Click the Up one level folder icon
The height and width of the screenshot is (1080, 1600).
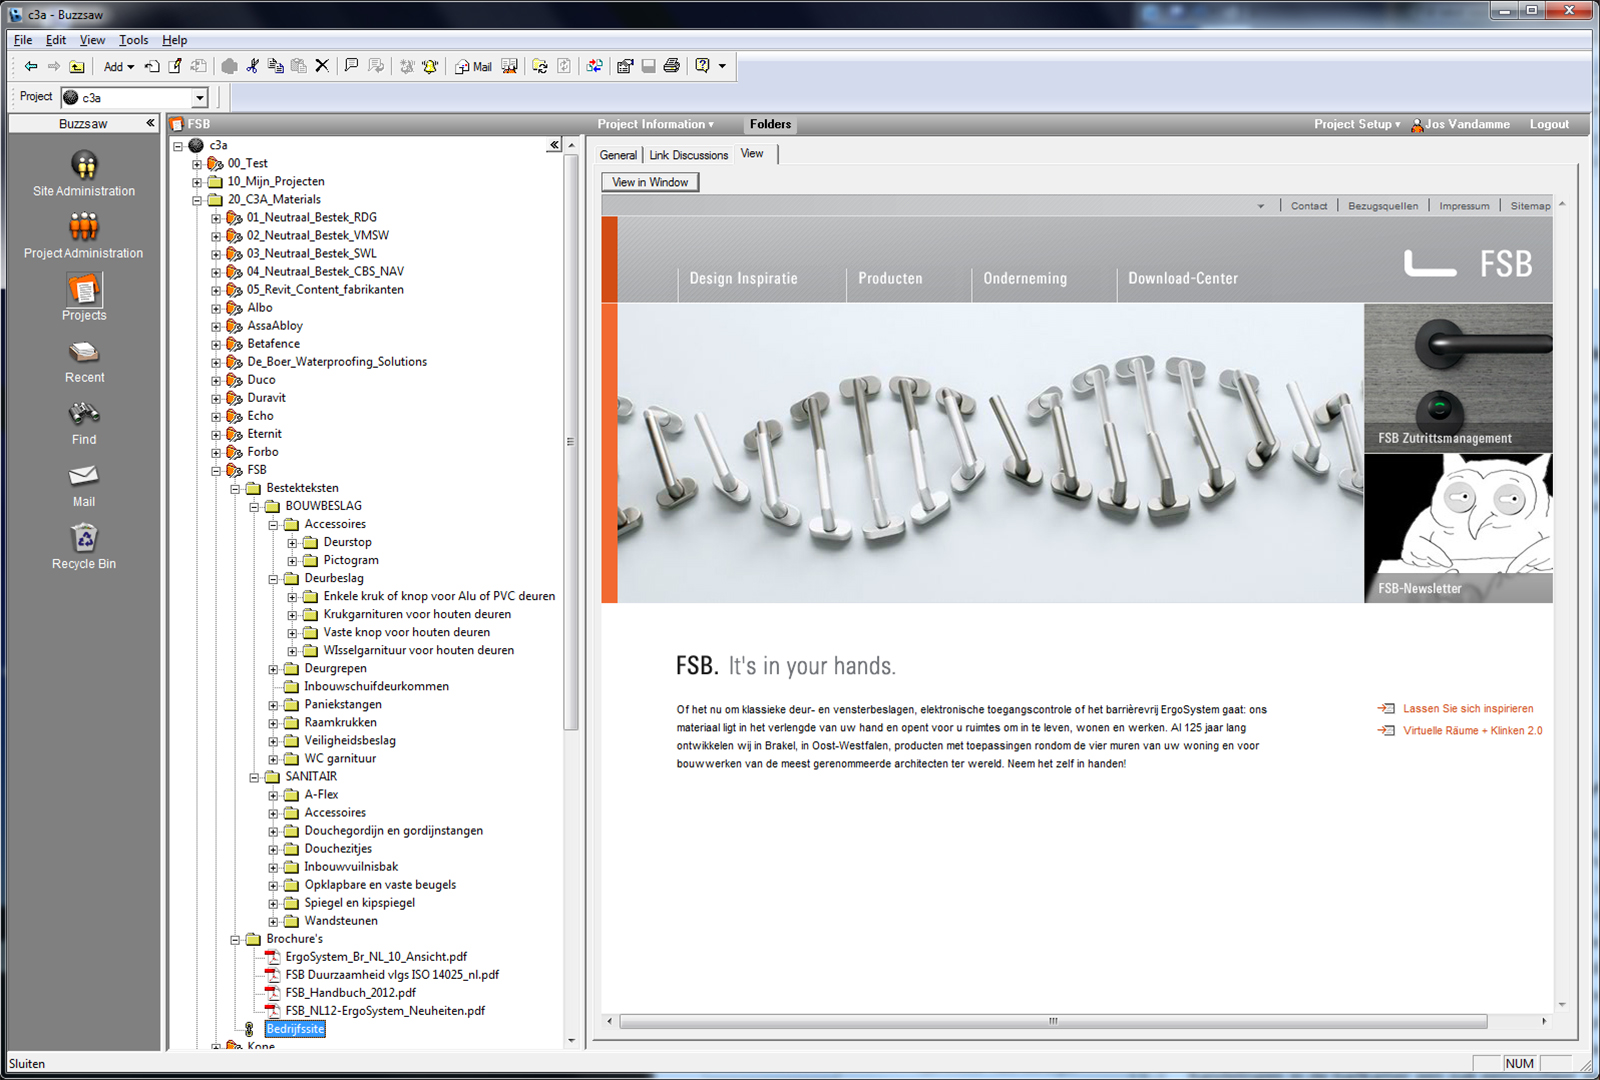(77, 67)
